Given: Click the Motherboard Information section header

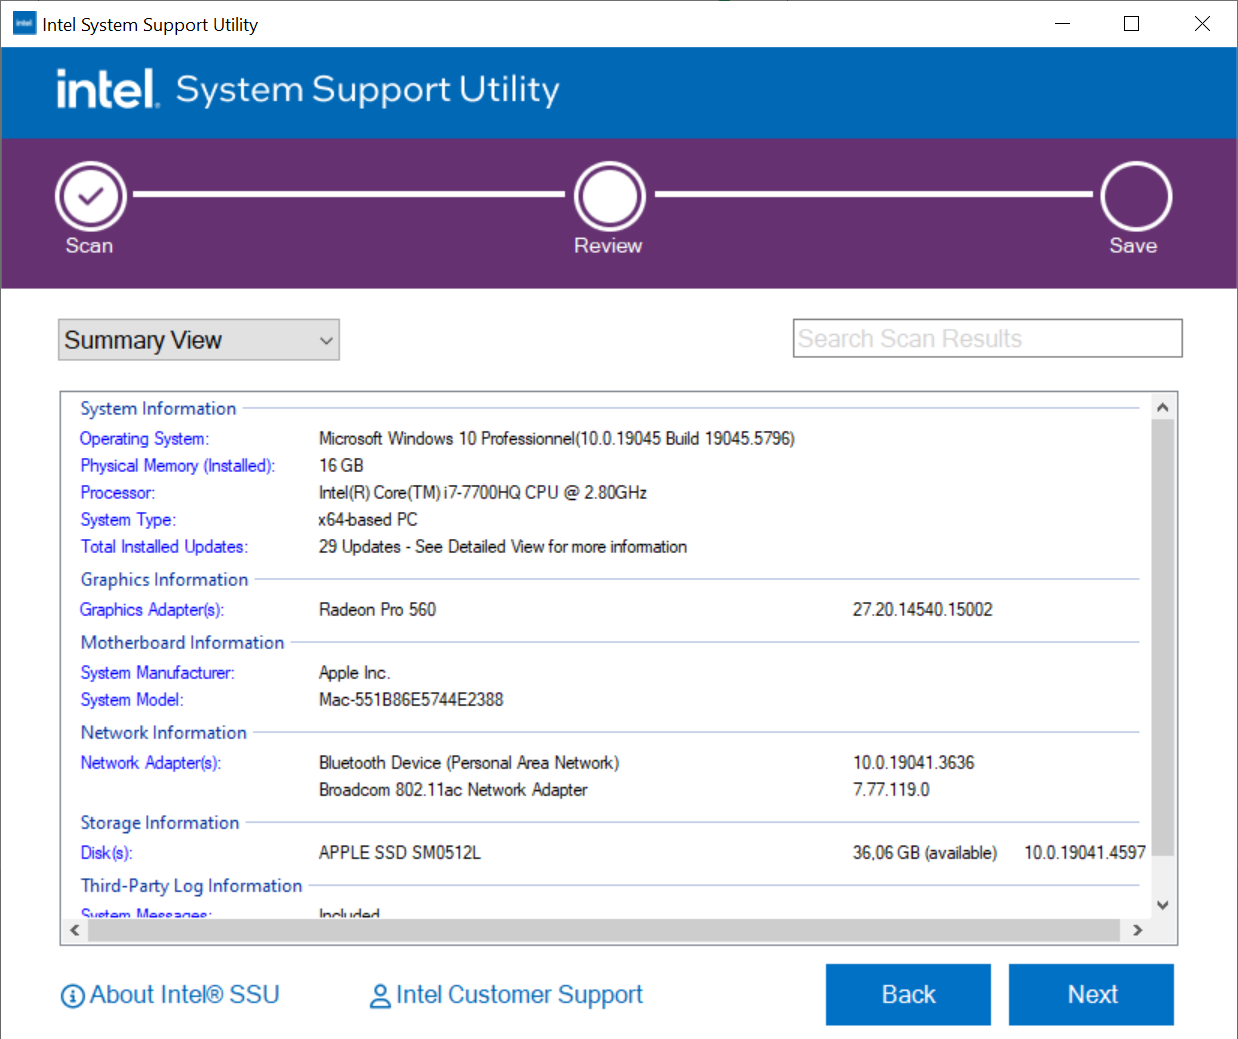Looking at the screenshot, I should tap(182, 643).
